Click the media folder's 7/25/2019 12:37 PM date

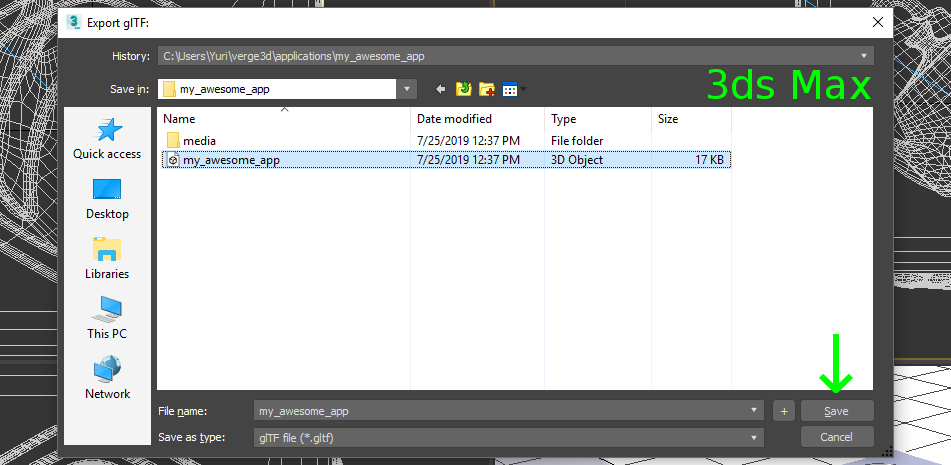[x=468, y=141]
